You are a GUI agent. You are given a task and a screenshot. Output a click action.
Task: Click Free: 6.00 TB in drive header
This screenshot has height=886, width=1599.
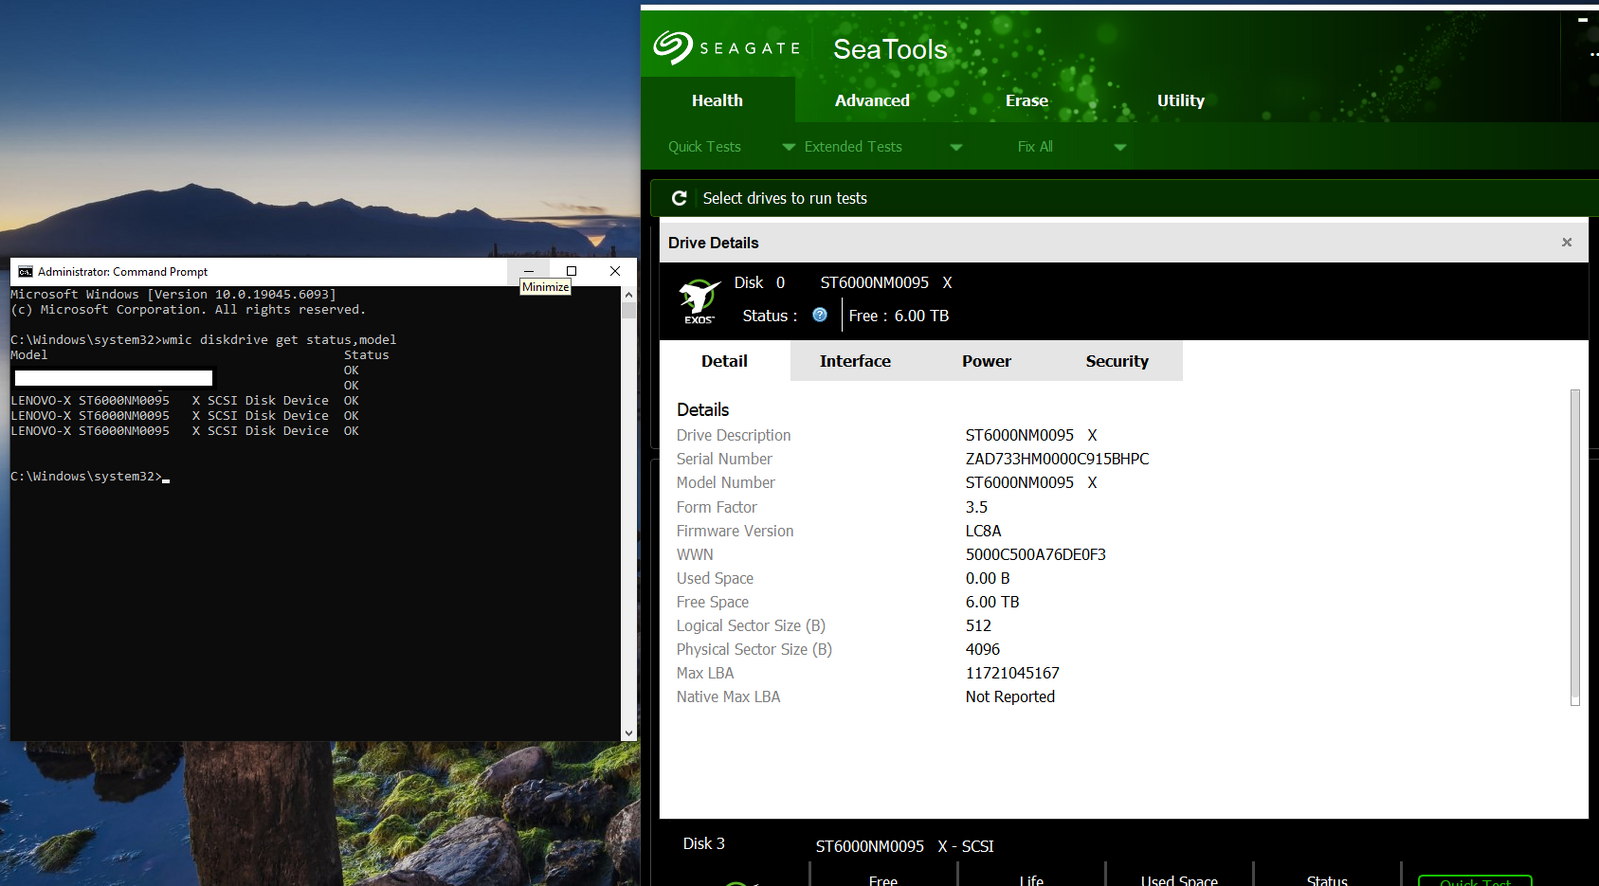click(898, 315)
